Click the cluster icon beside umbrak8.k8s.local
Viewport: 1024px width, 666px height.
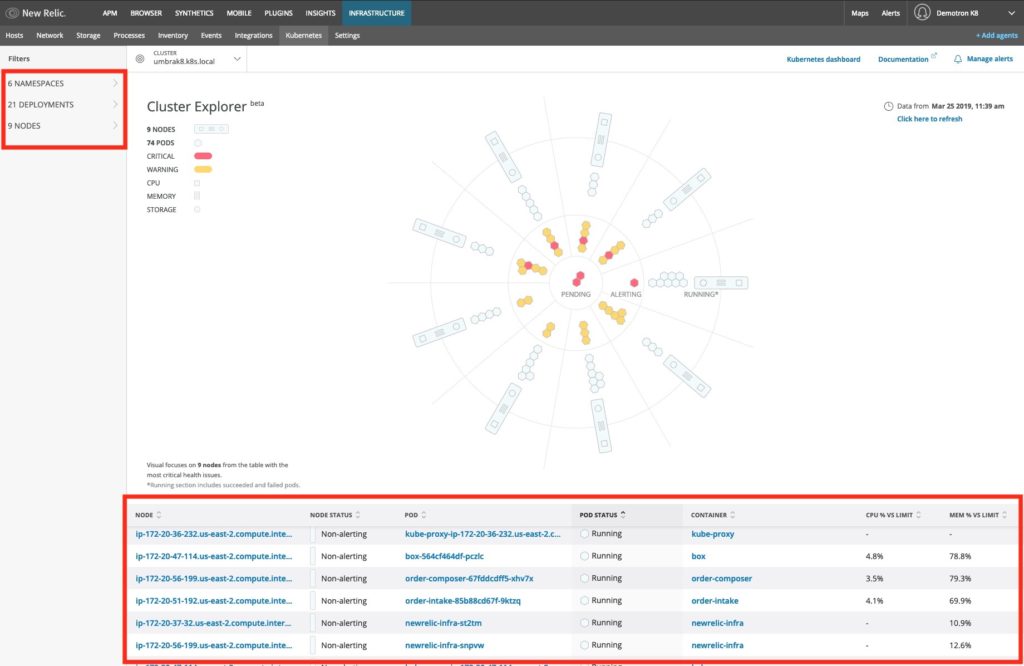point(140,59)
